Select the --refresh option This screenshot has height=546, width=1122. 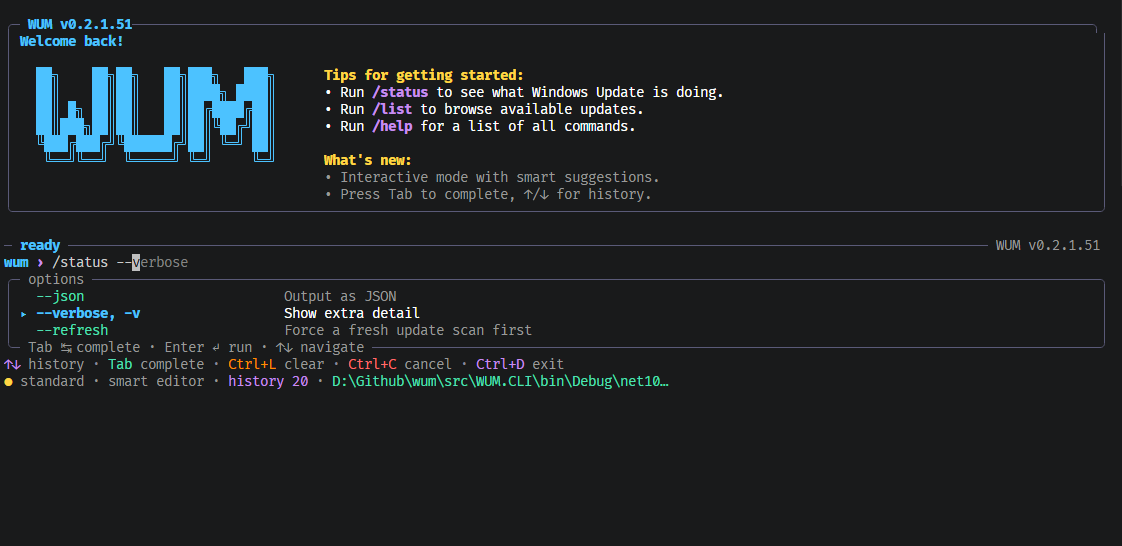click(72, 331)
